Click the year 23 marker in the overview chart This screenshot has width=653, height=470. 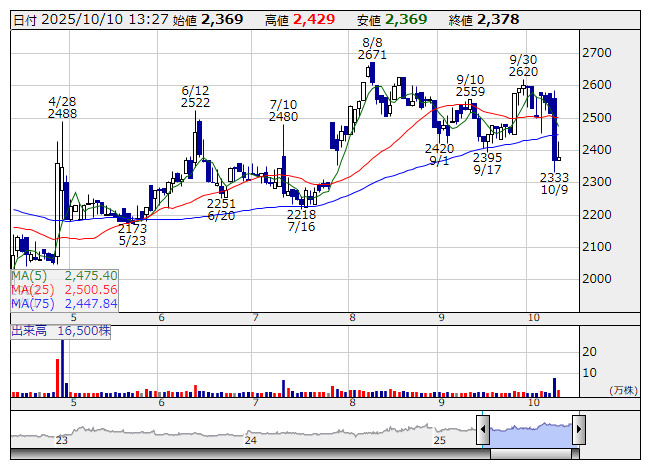(62, 440)
